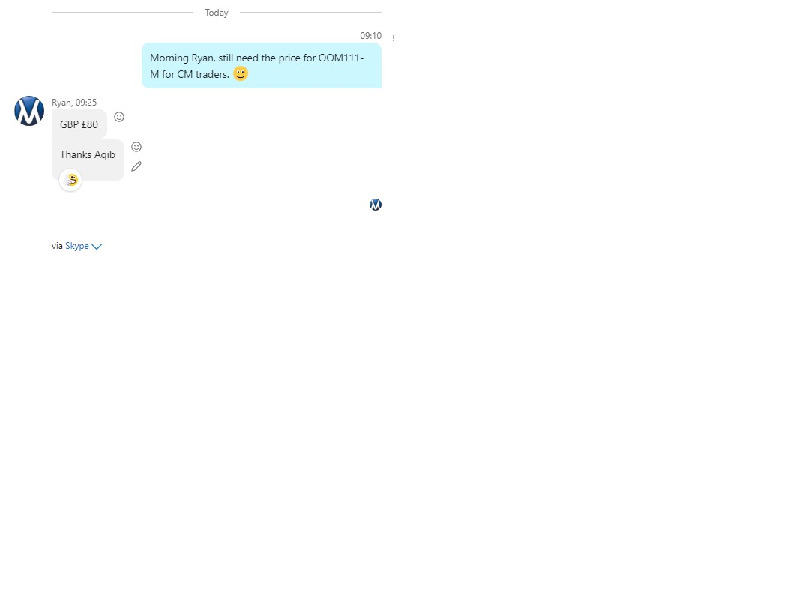Click the 09:10 message timestamp
Image resolution: width=792 pixels, height=612 pixels.
point(370,36)
